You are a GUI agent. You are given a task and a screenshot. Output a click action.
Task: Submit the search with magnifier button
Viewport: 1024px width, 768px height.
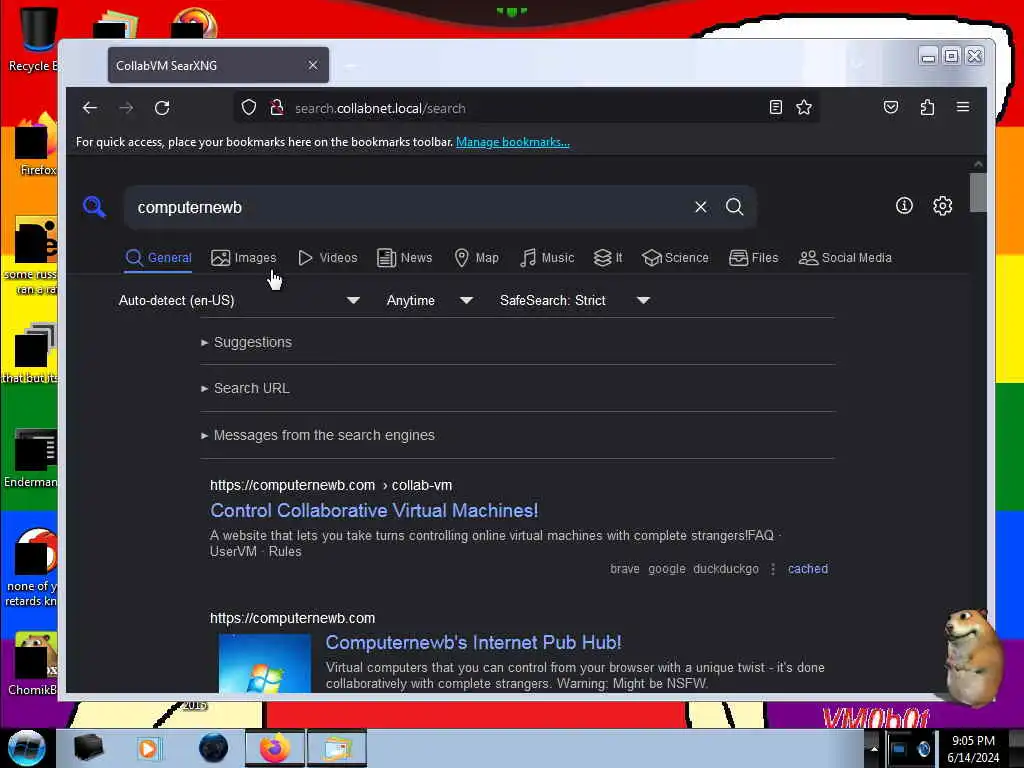(735, 207)
